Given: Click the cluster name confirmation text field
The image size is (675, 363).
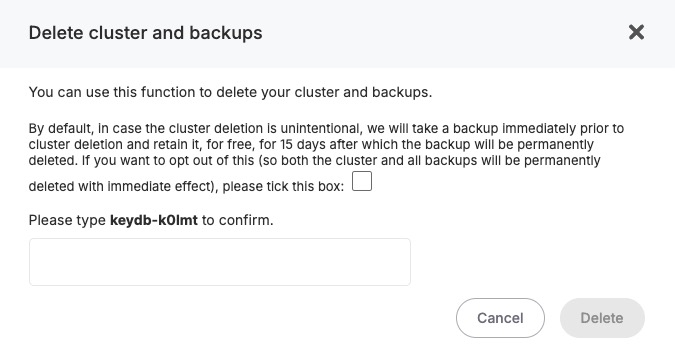Looking at the screenshot, I should (220, 262).
